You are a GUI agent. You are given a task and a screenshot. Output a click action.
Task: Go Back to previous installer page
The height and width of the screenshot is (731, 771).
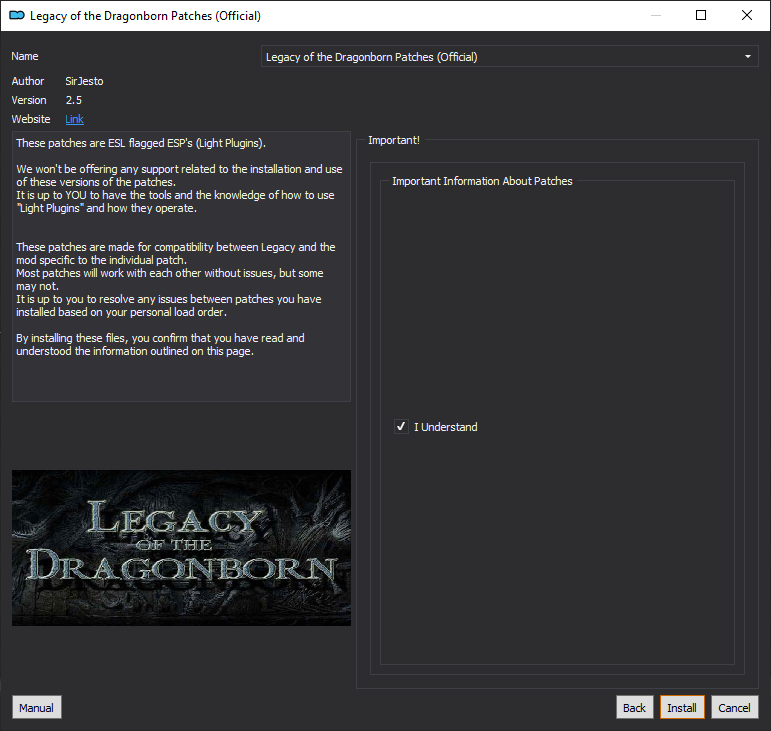634,707
